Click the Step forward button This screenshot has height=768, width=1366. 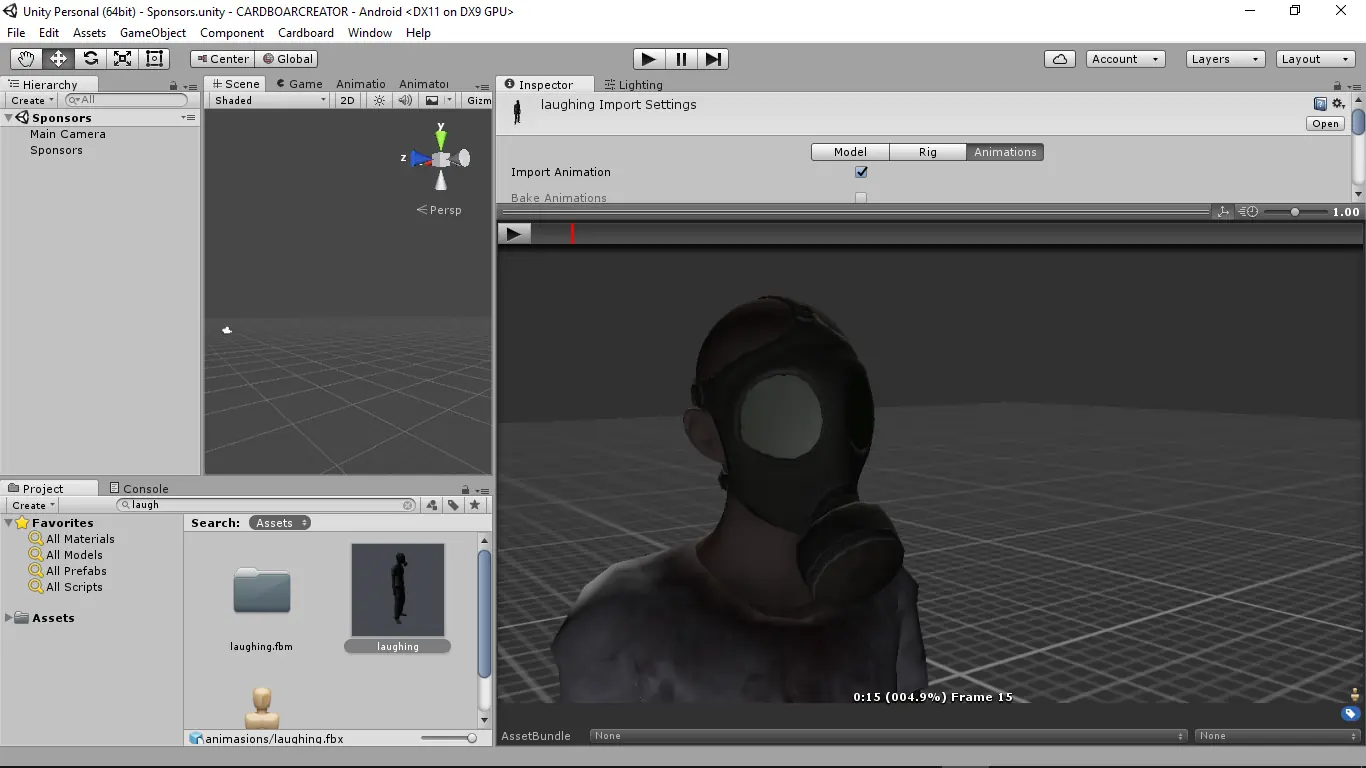click(713, 59)
